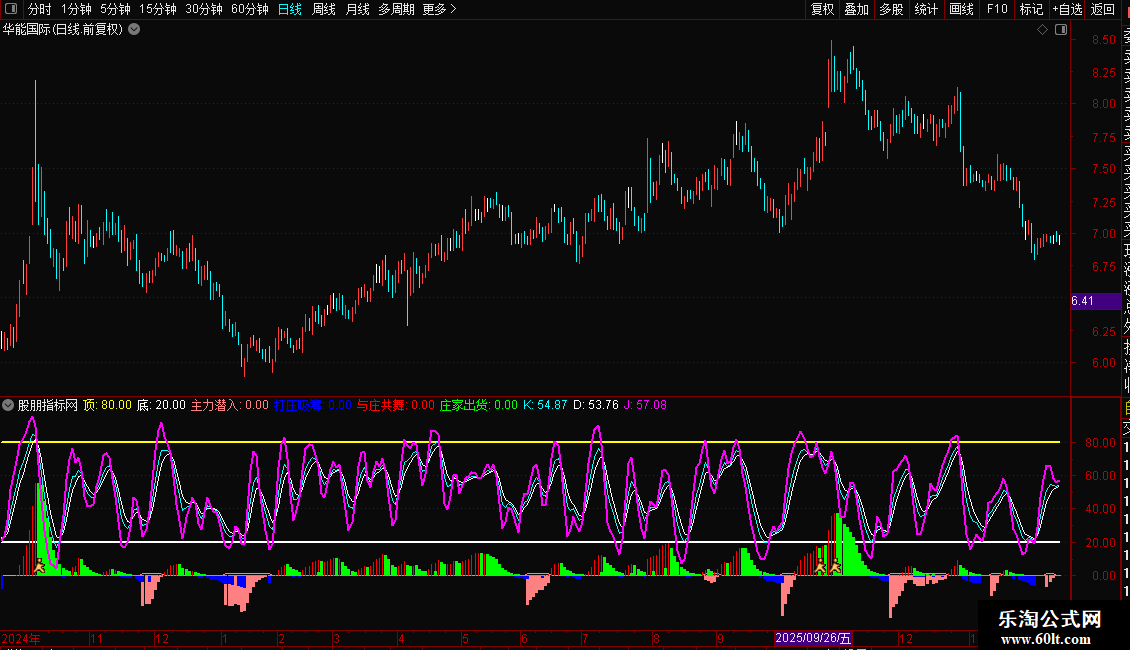Open the 华能国际 chart title dropdown icon

(134, 30)
